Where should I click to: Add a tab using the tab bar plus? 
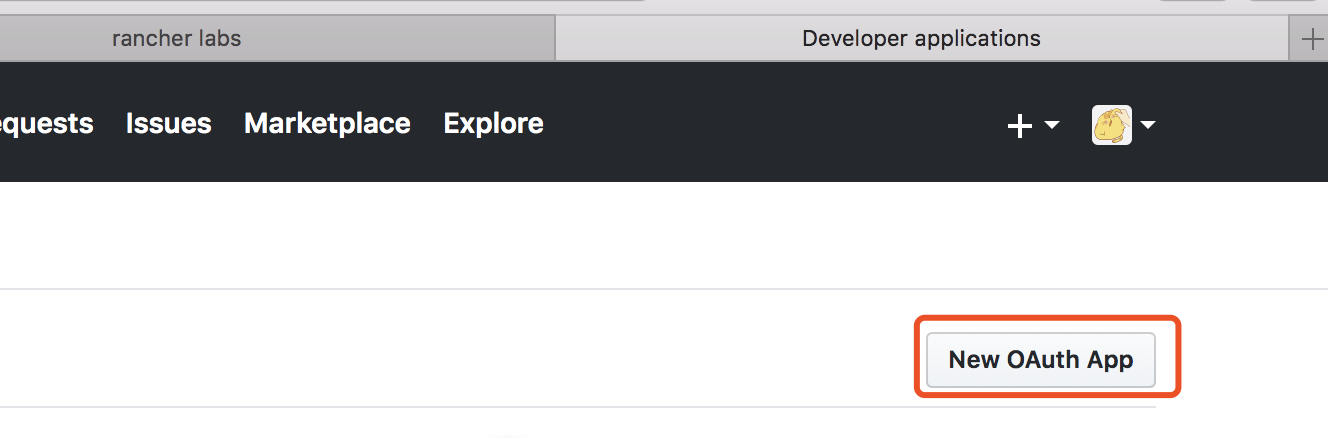click(1310, 39)
